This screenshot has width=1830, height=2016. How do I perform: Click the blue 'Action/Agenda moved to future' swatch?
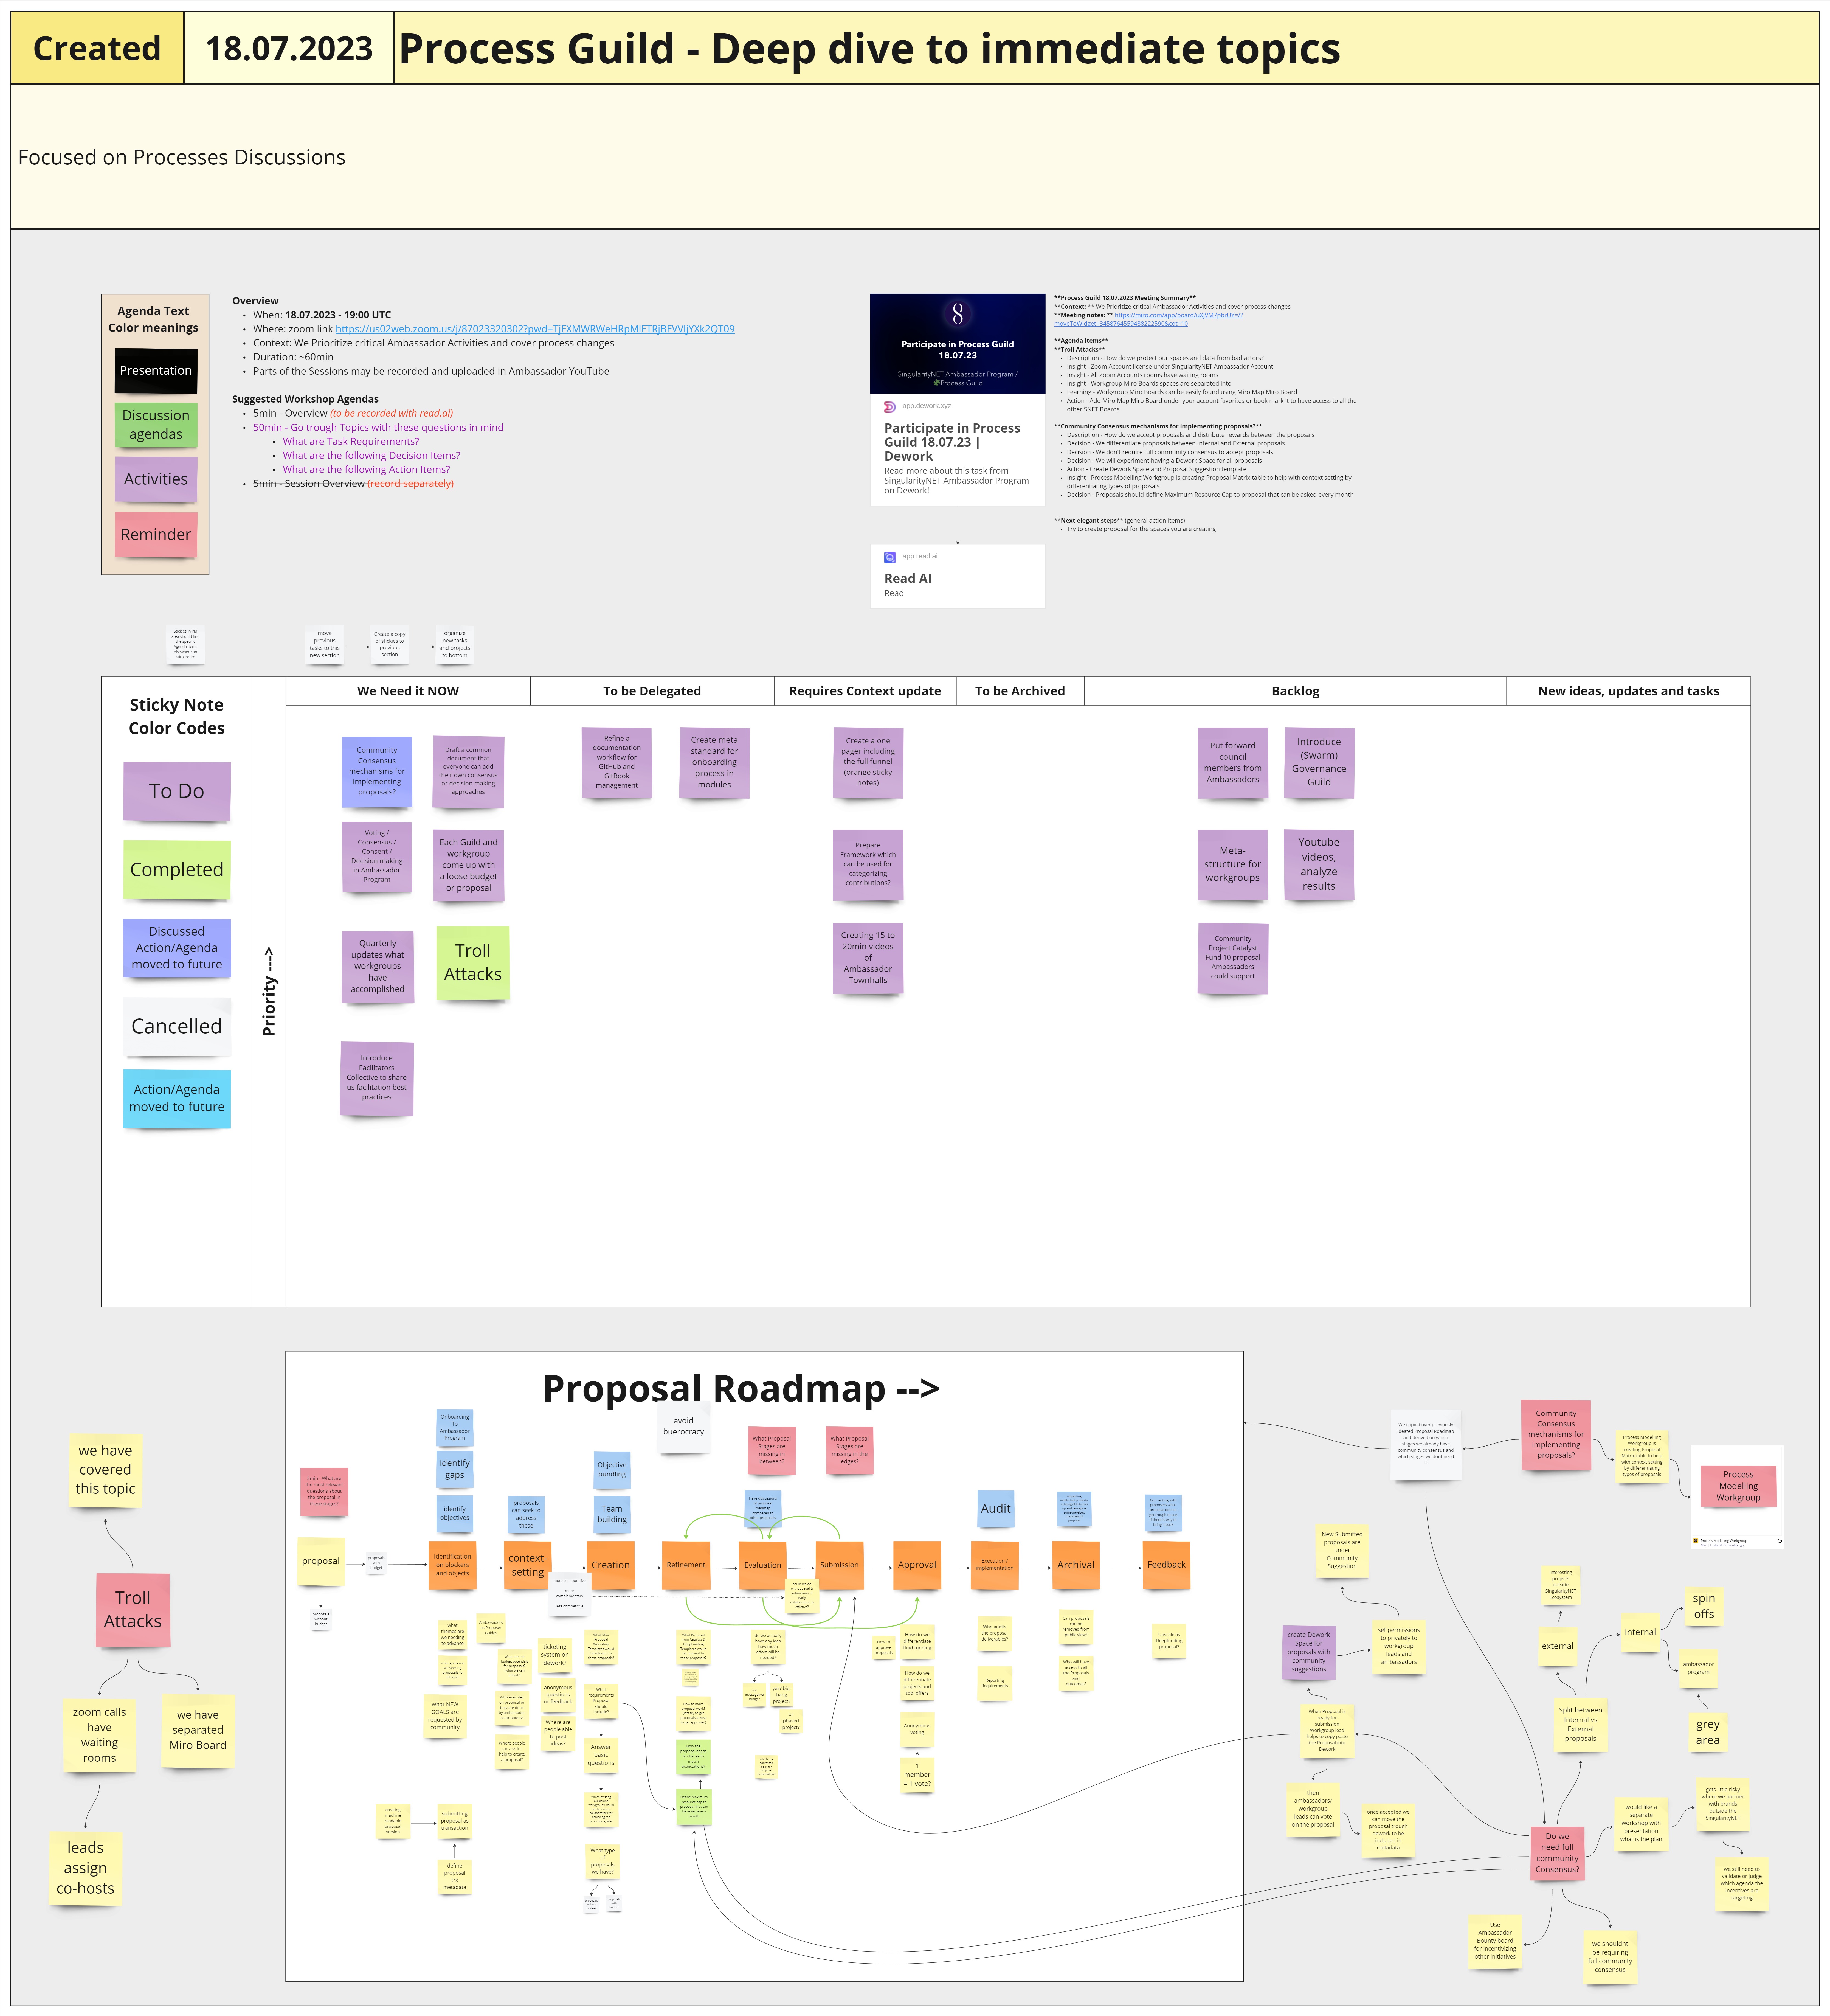click(x=177, y=1098)
